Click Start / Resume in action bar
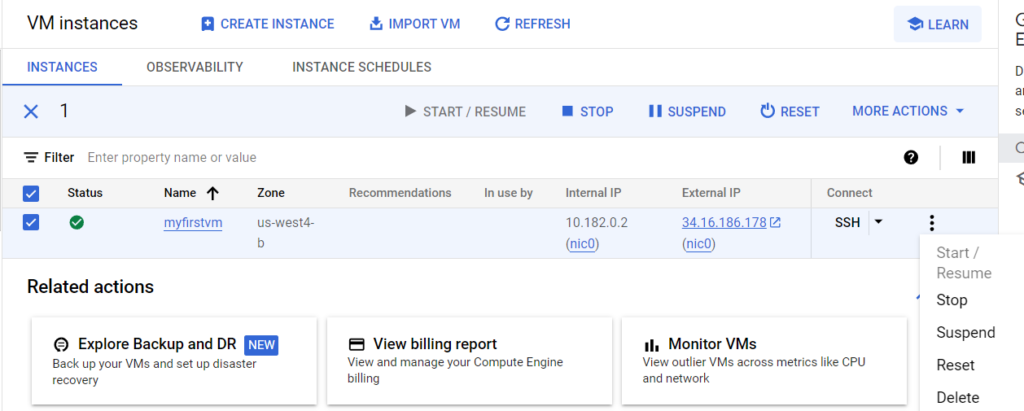 point(465,112)
